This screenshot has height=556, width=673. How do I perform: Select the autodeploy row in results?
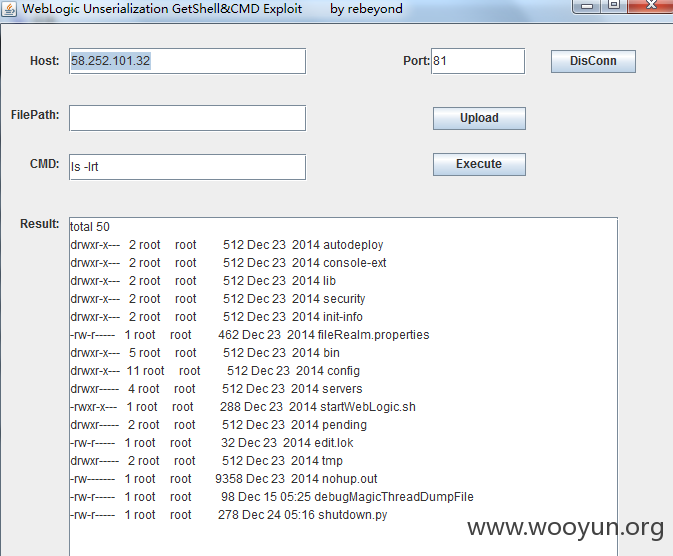tap(227, 245)
